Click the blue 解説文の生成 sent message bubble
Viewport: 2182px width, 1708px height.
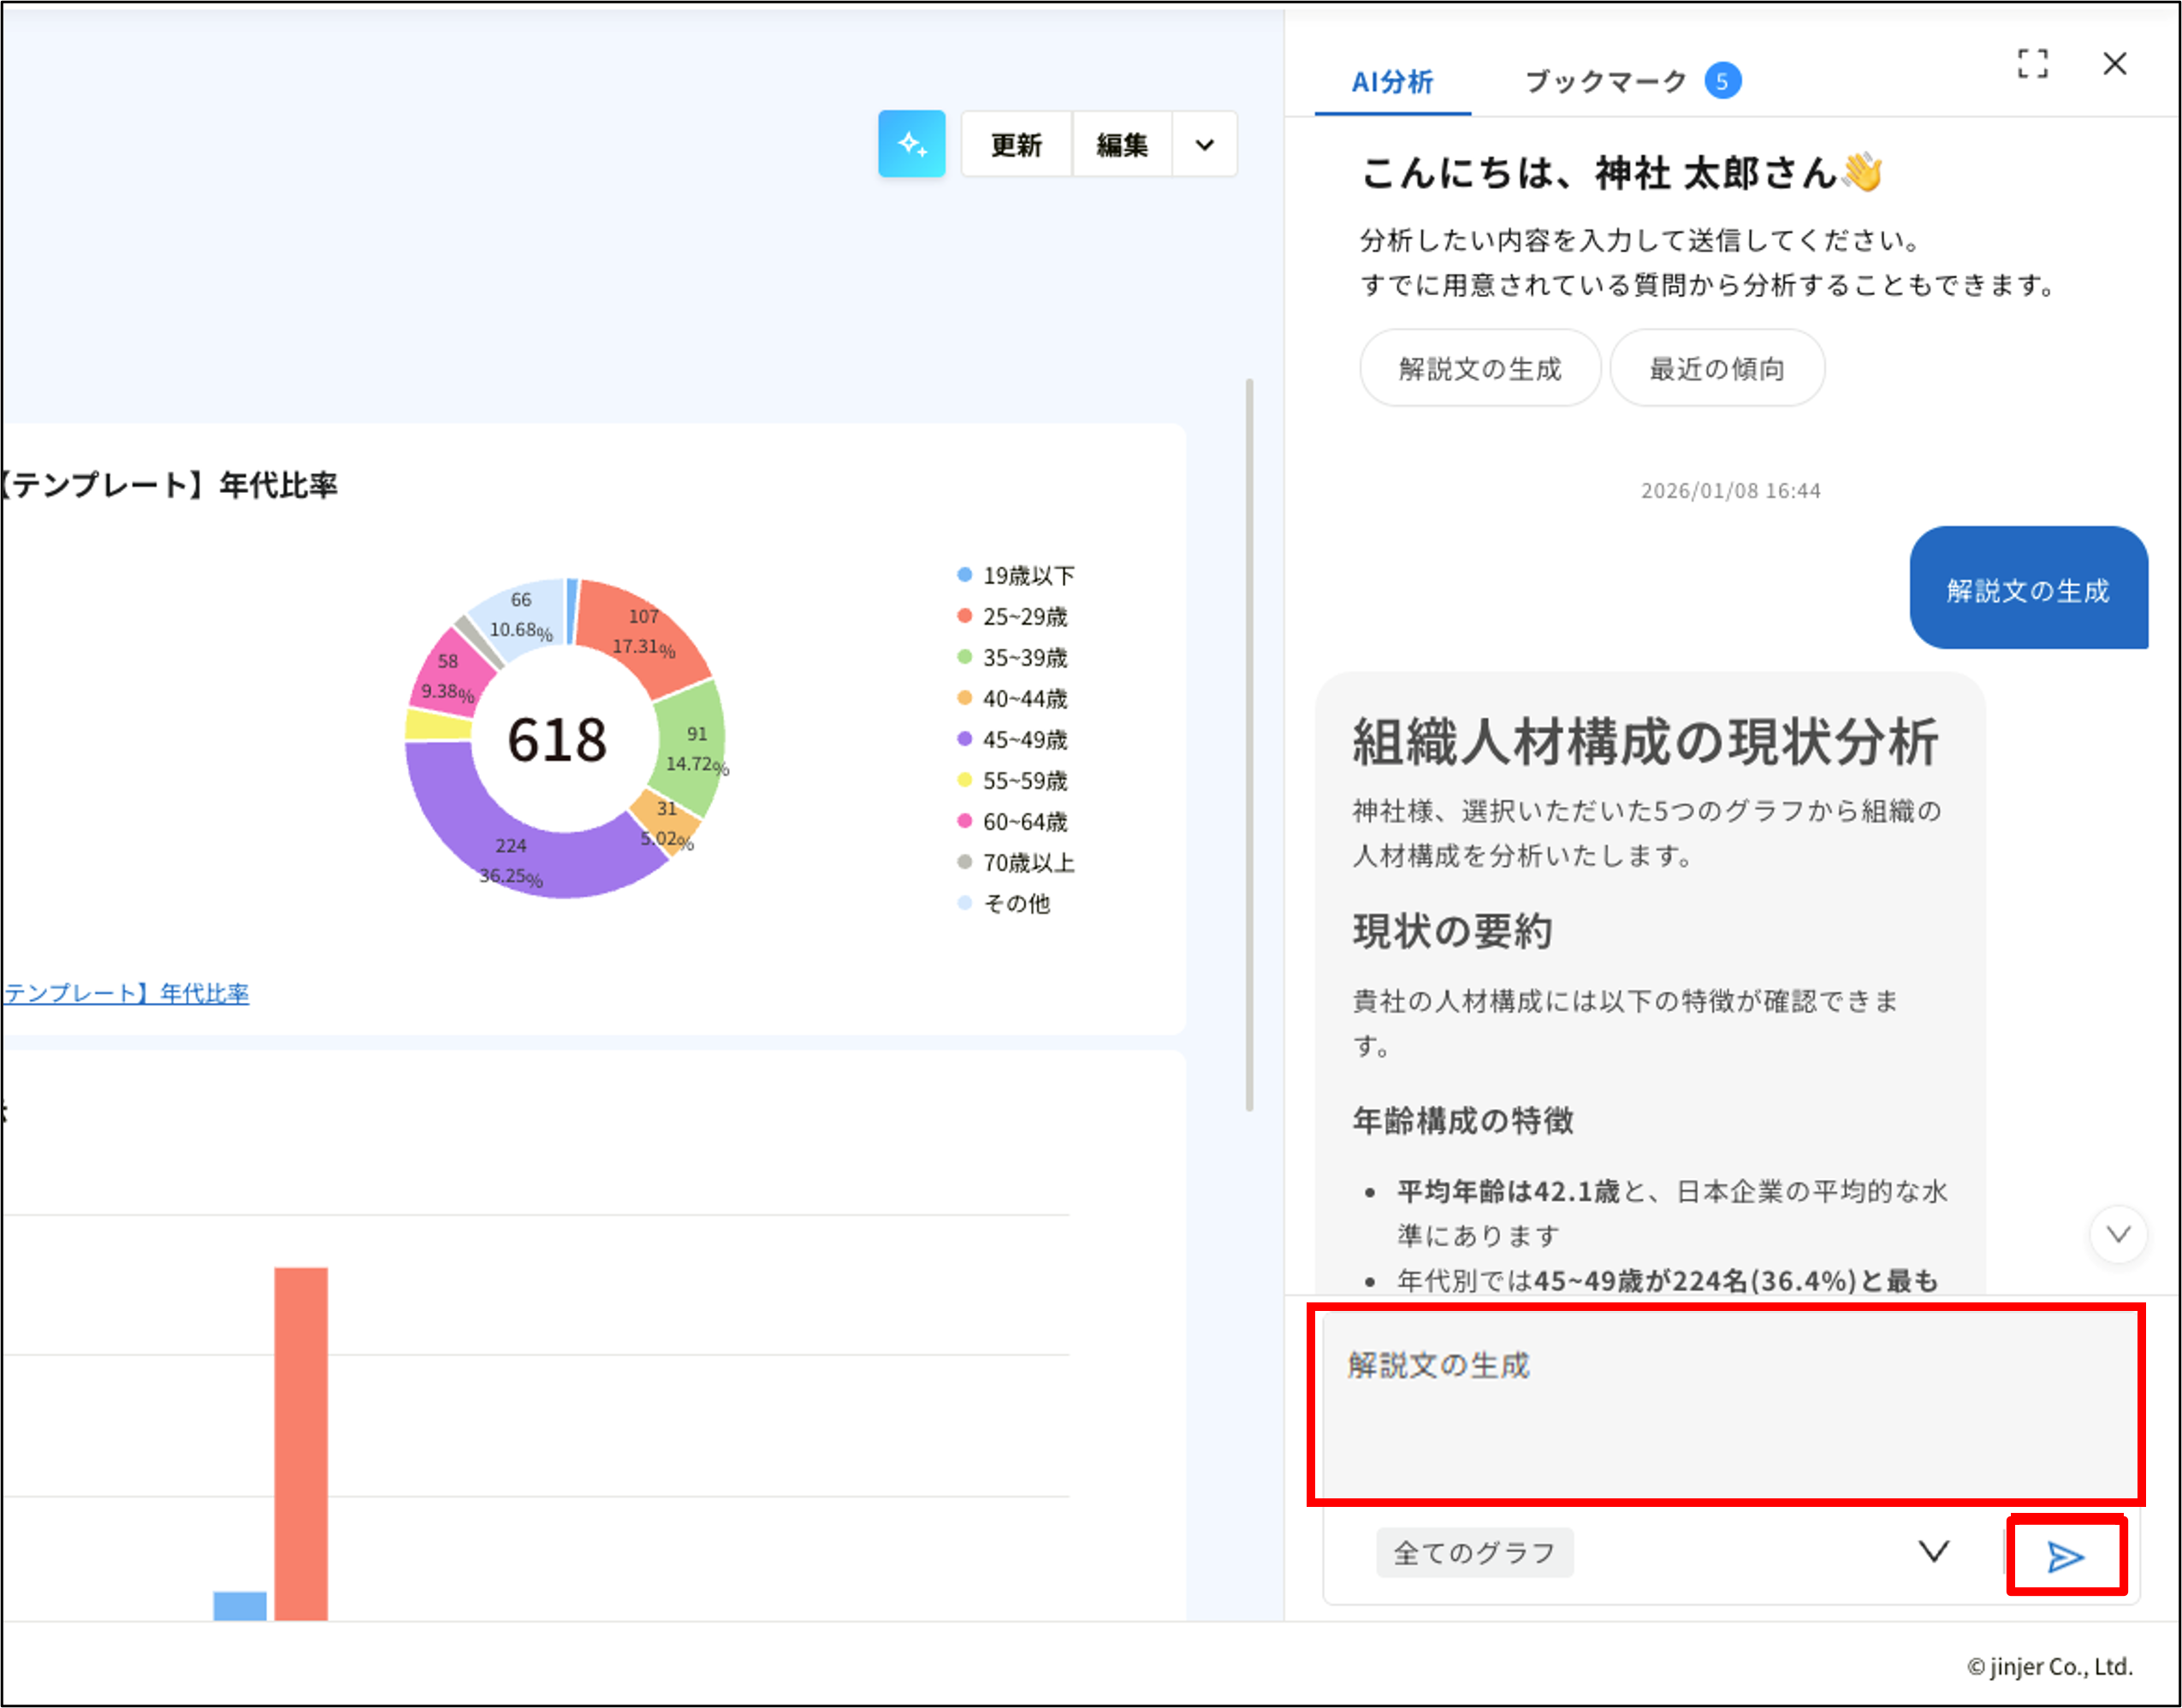click(x=2028, y=590)
